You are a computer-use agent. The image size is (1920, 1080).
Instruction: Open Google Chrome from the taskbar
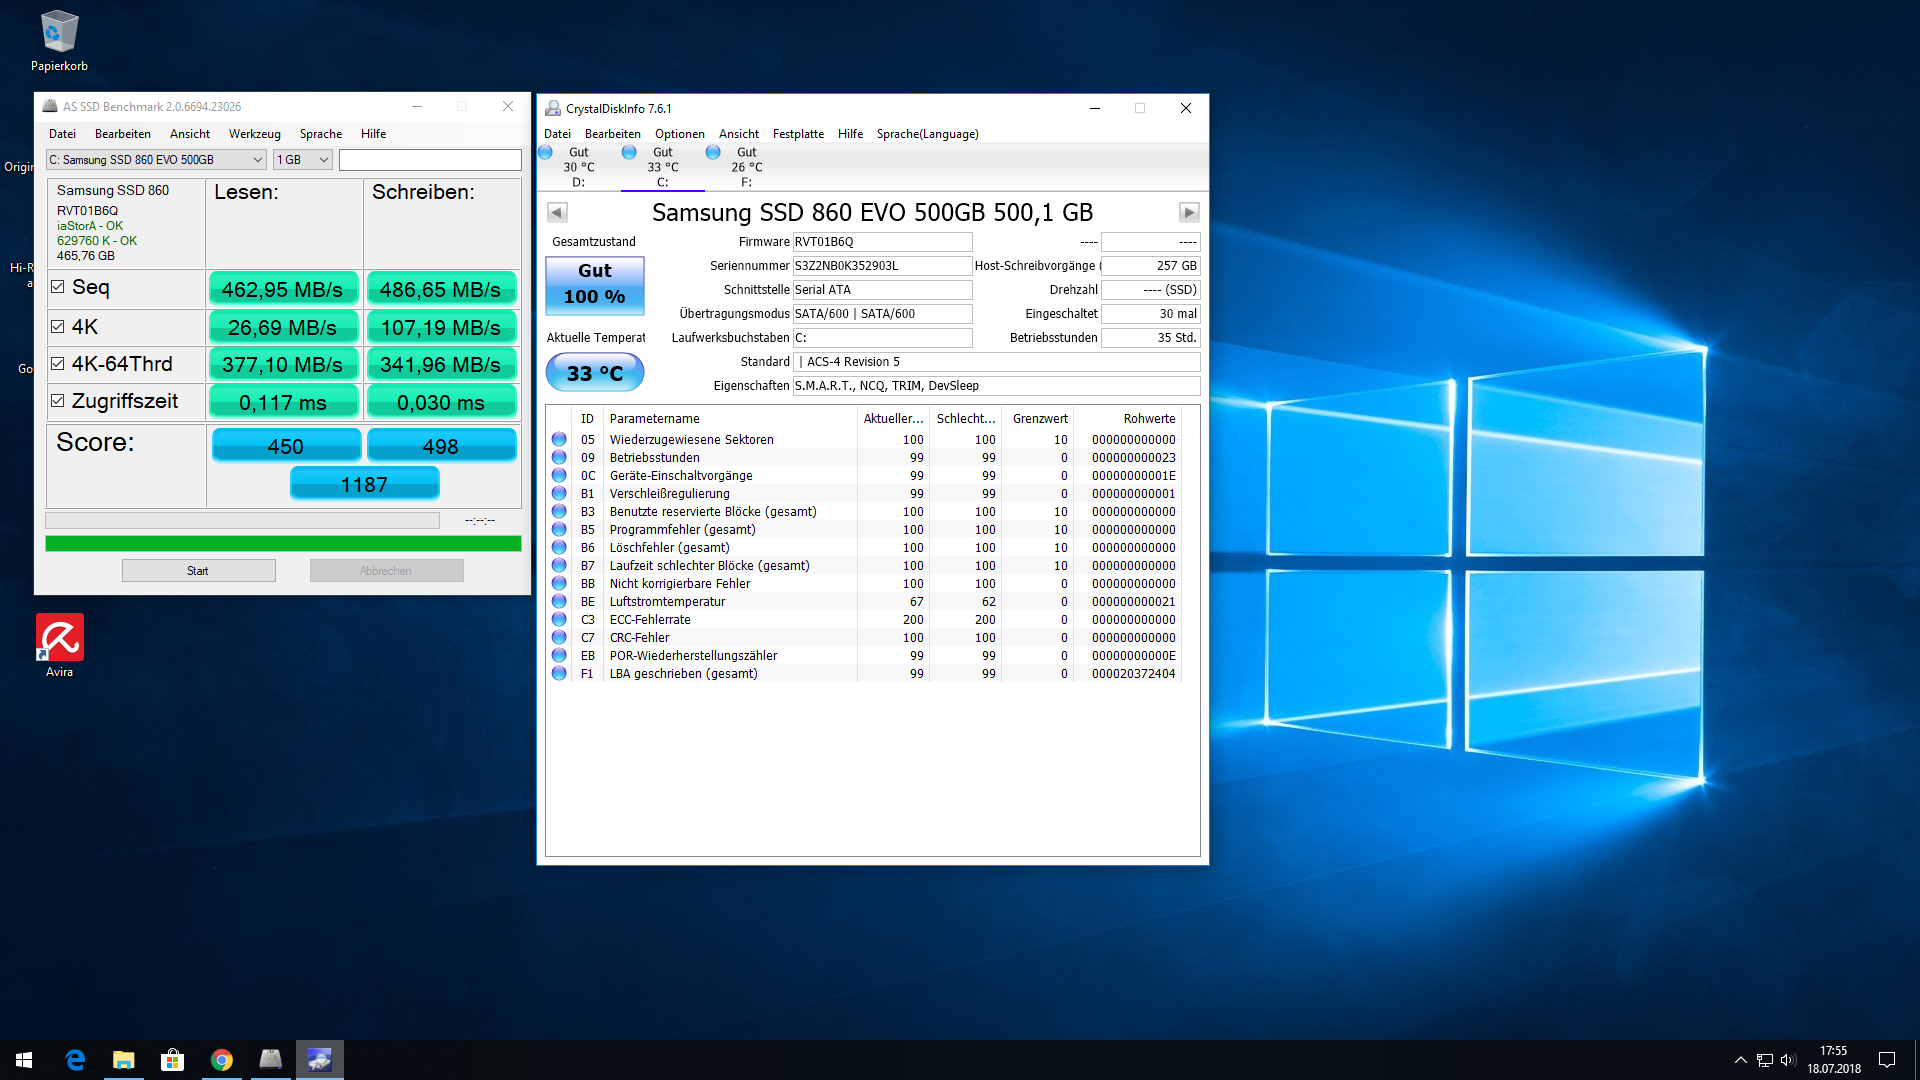click(222, 1059)
